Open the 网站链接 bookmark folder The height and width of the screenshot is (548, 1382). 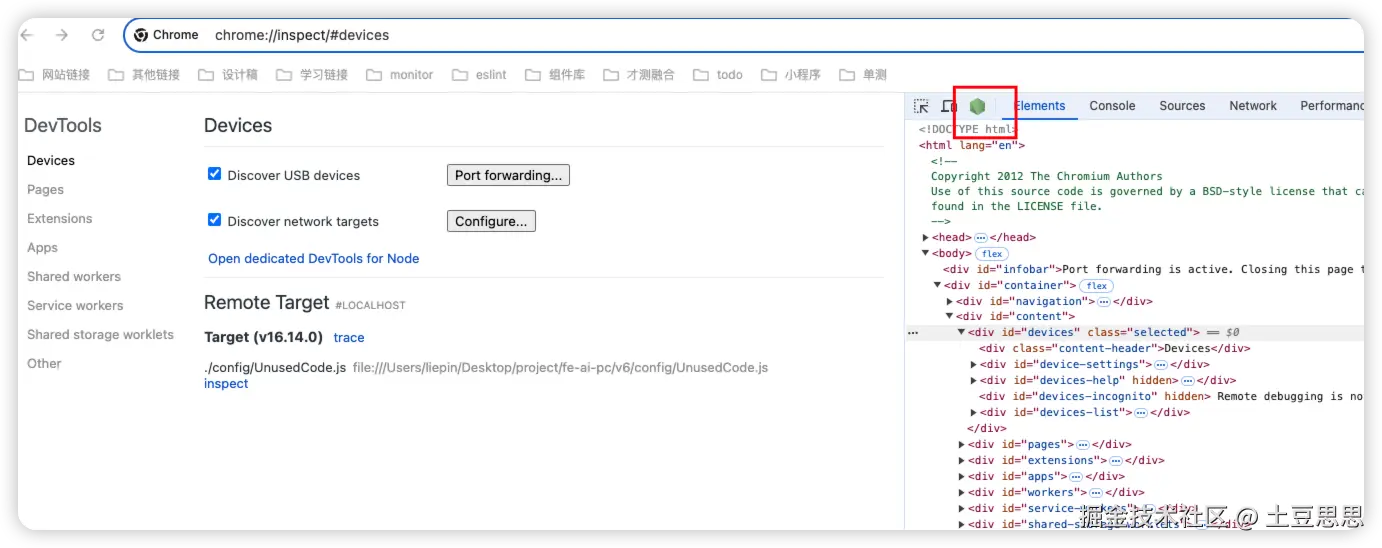[55, 75]
